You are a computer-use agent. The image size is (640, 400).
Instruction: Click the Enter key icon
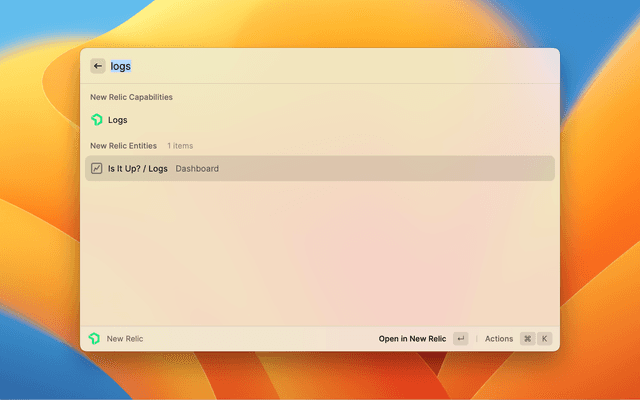[x=460, y=339]
